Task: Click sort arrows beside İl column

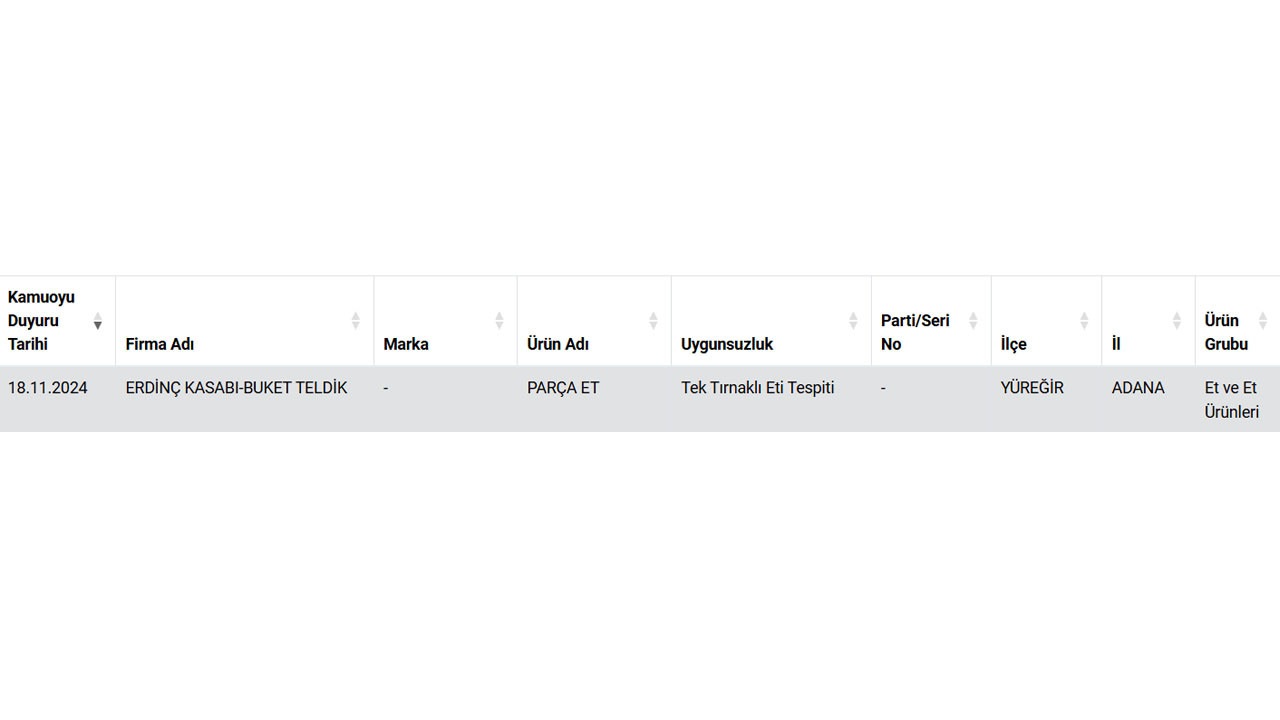Action: (x=1177, y=321)
